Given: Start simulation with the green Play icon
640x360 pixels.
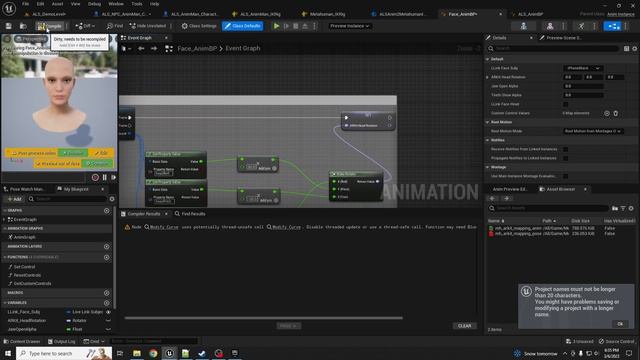Looking at the screenshot, I should tap(276, 26).
